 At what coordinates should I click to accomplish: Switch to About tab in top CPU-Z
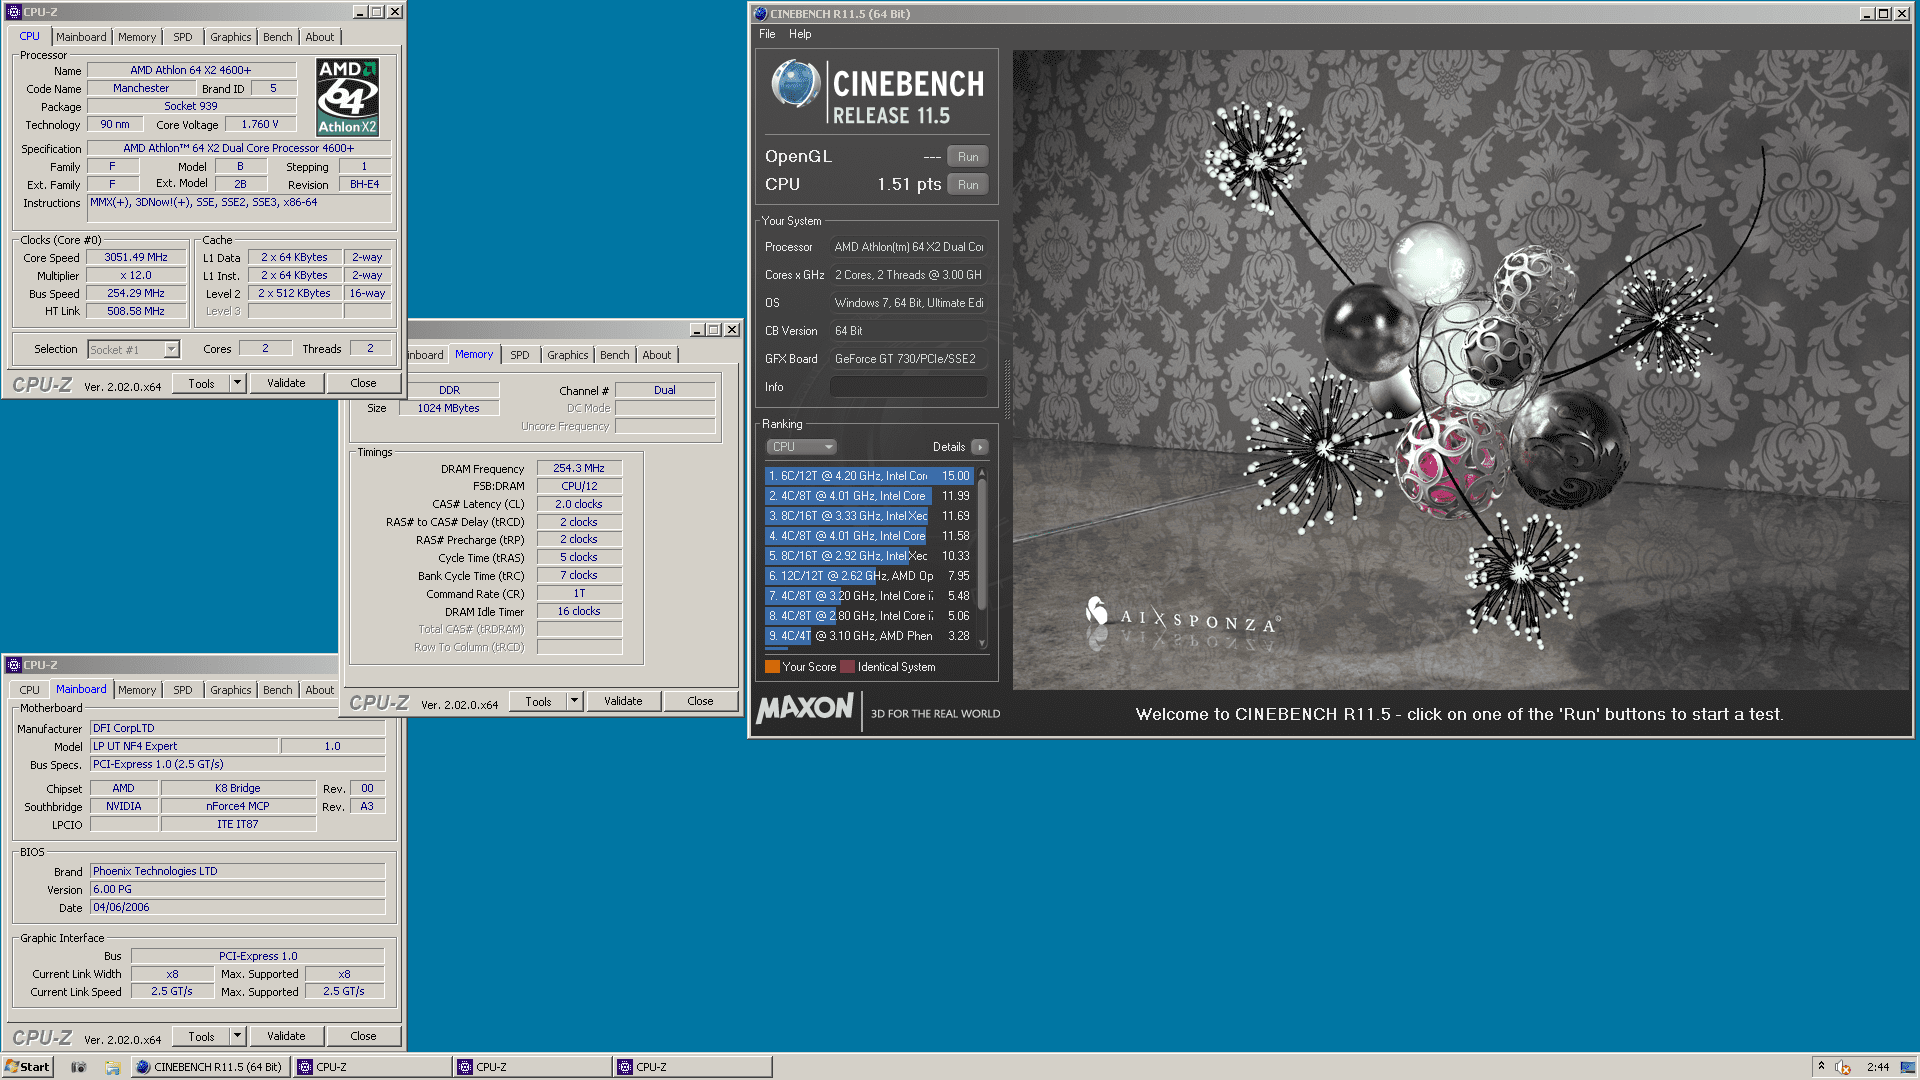[320, 37]
